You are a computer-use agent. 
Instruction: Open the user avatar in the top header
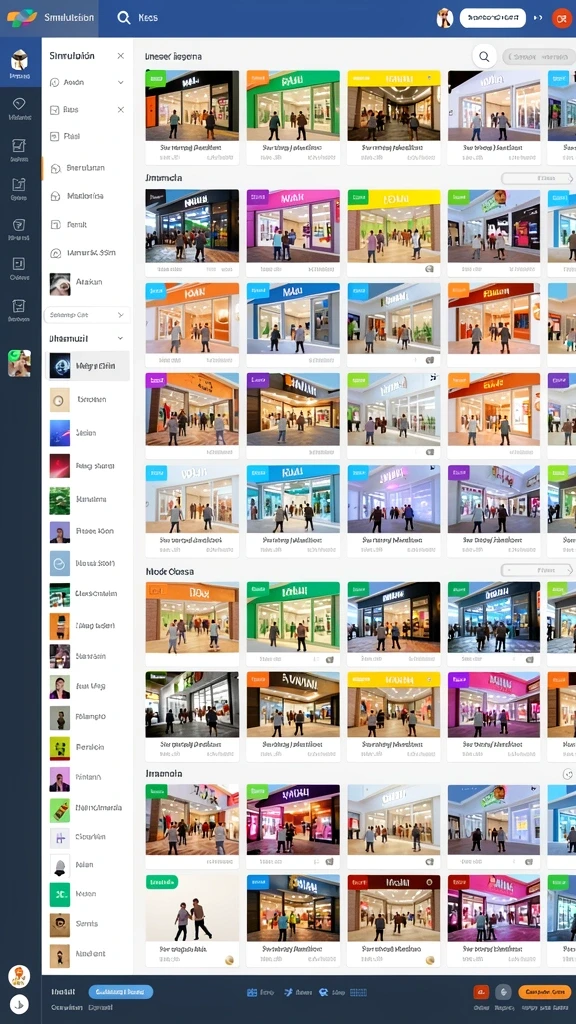coord(445,18)
